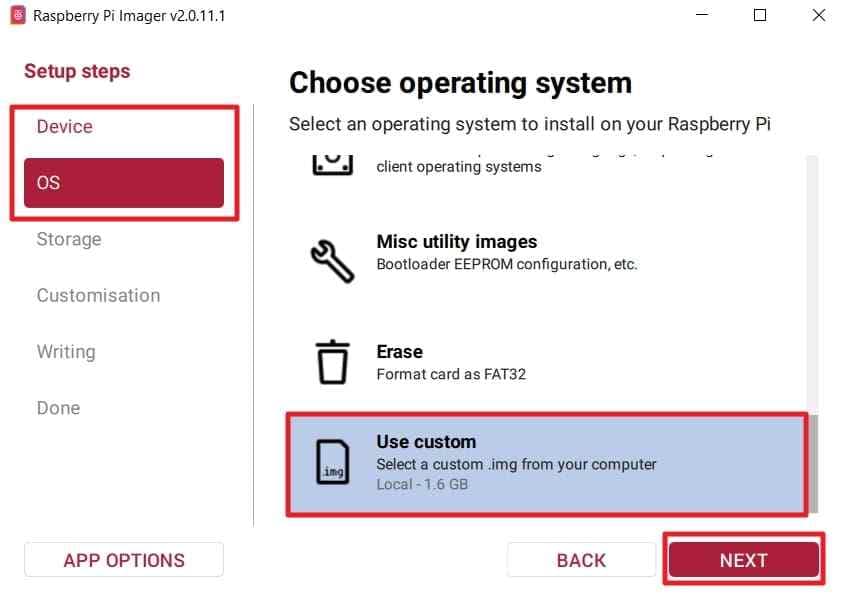Click 'Local - 1.6 GB' label

[422, 484]
